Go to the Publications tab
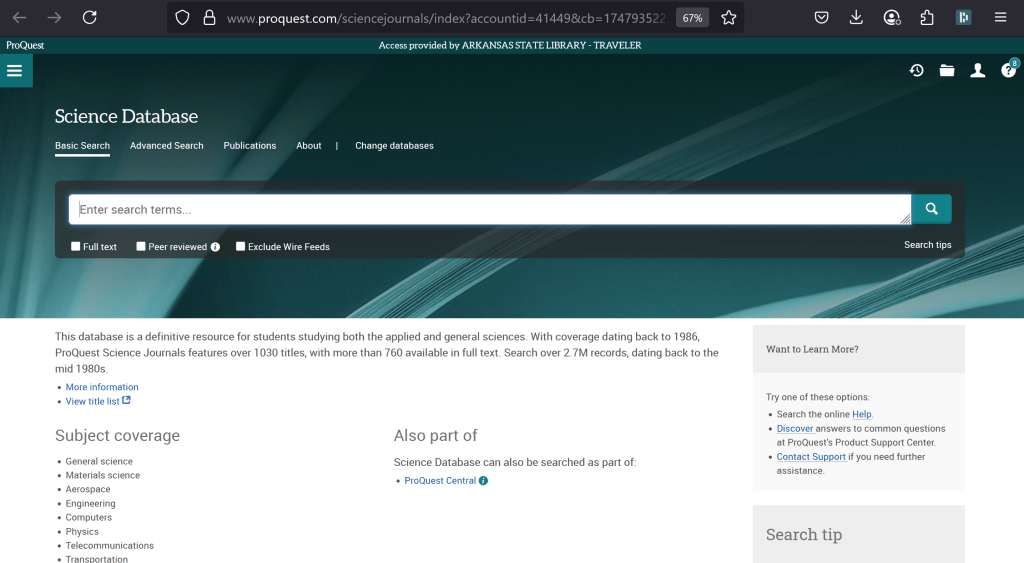Screen dimensions: 1024x563 click(249, 146)
